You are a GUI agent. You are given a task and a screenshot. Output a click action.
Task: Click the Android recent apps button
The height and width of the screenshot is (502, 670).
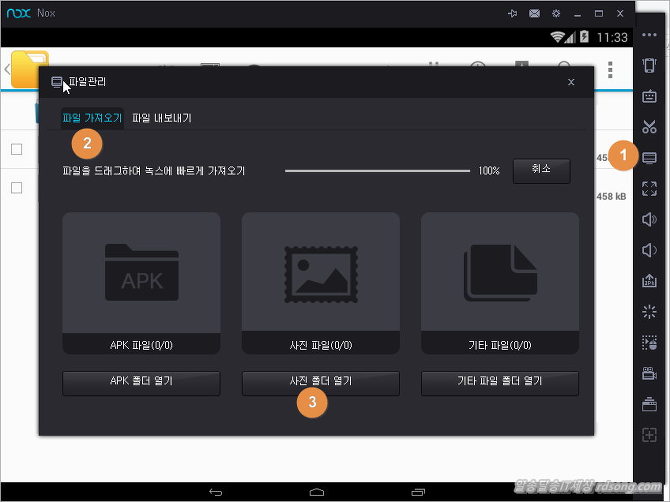(418, 492)
